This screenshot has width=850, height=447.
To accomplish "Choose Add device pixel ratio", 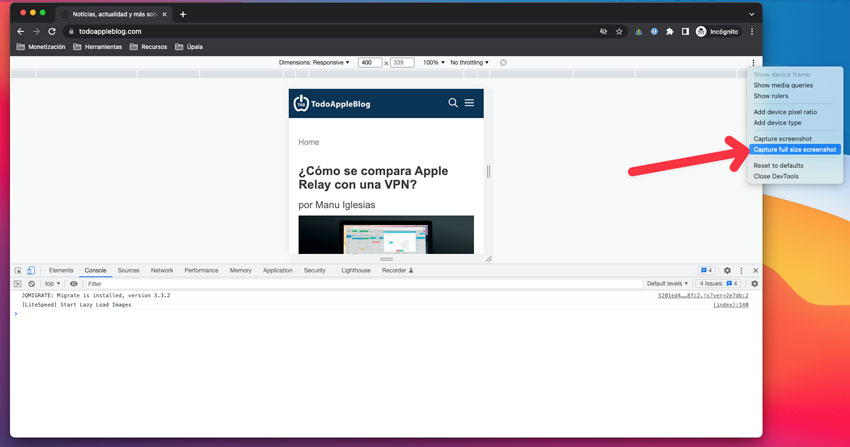I will tap(785, 112).
